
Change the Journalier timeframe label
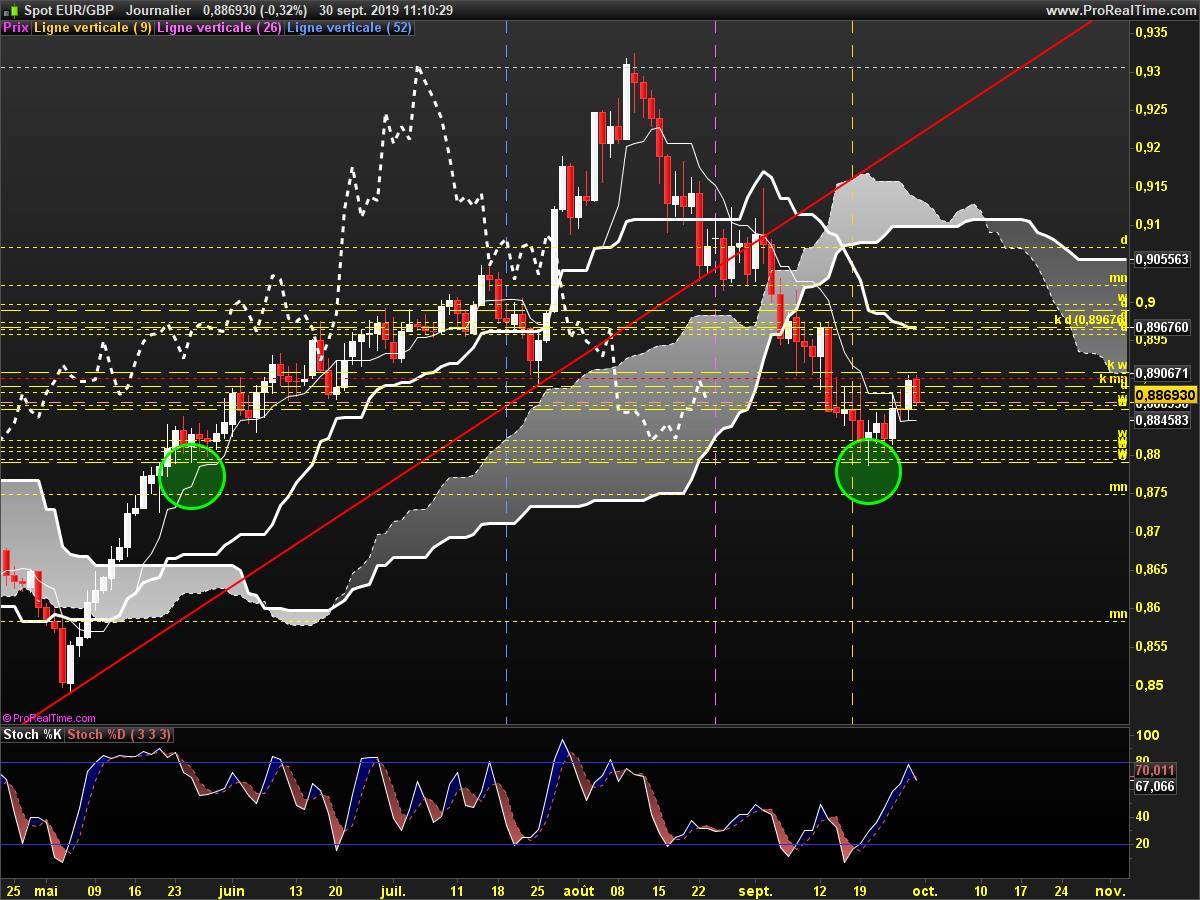[x=159, y=10]
